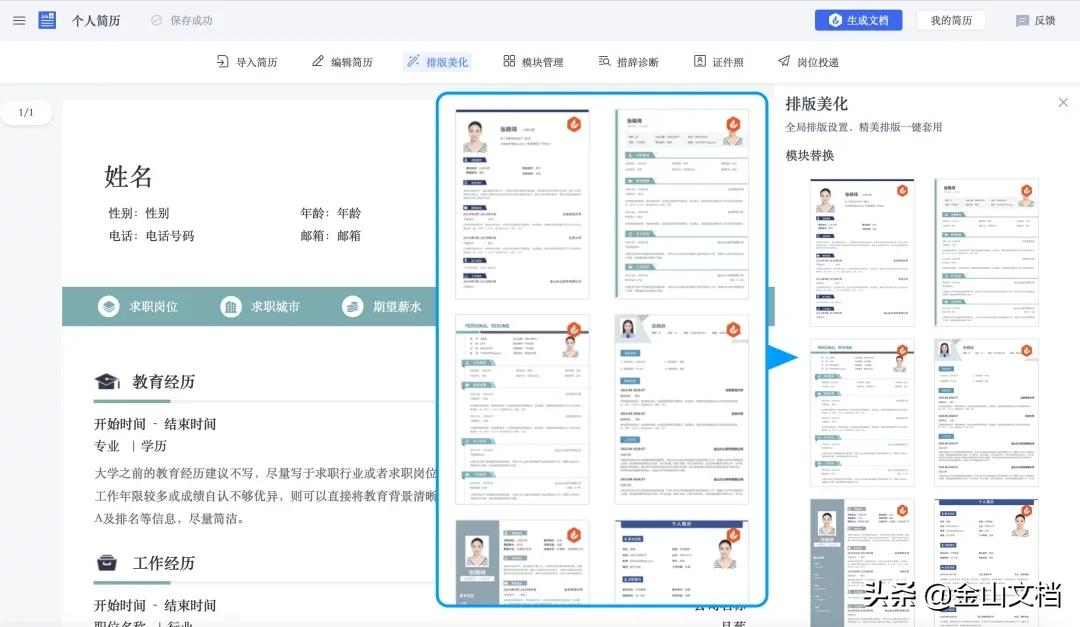Open 我的简历 my resume list
Viewport: 1080px width, 627px height.
point(951,20)
